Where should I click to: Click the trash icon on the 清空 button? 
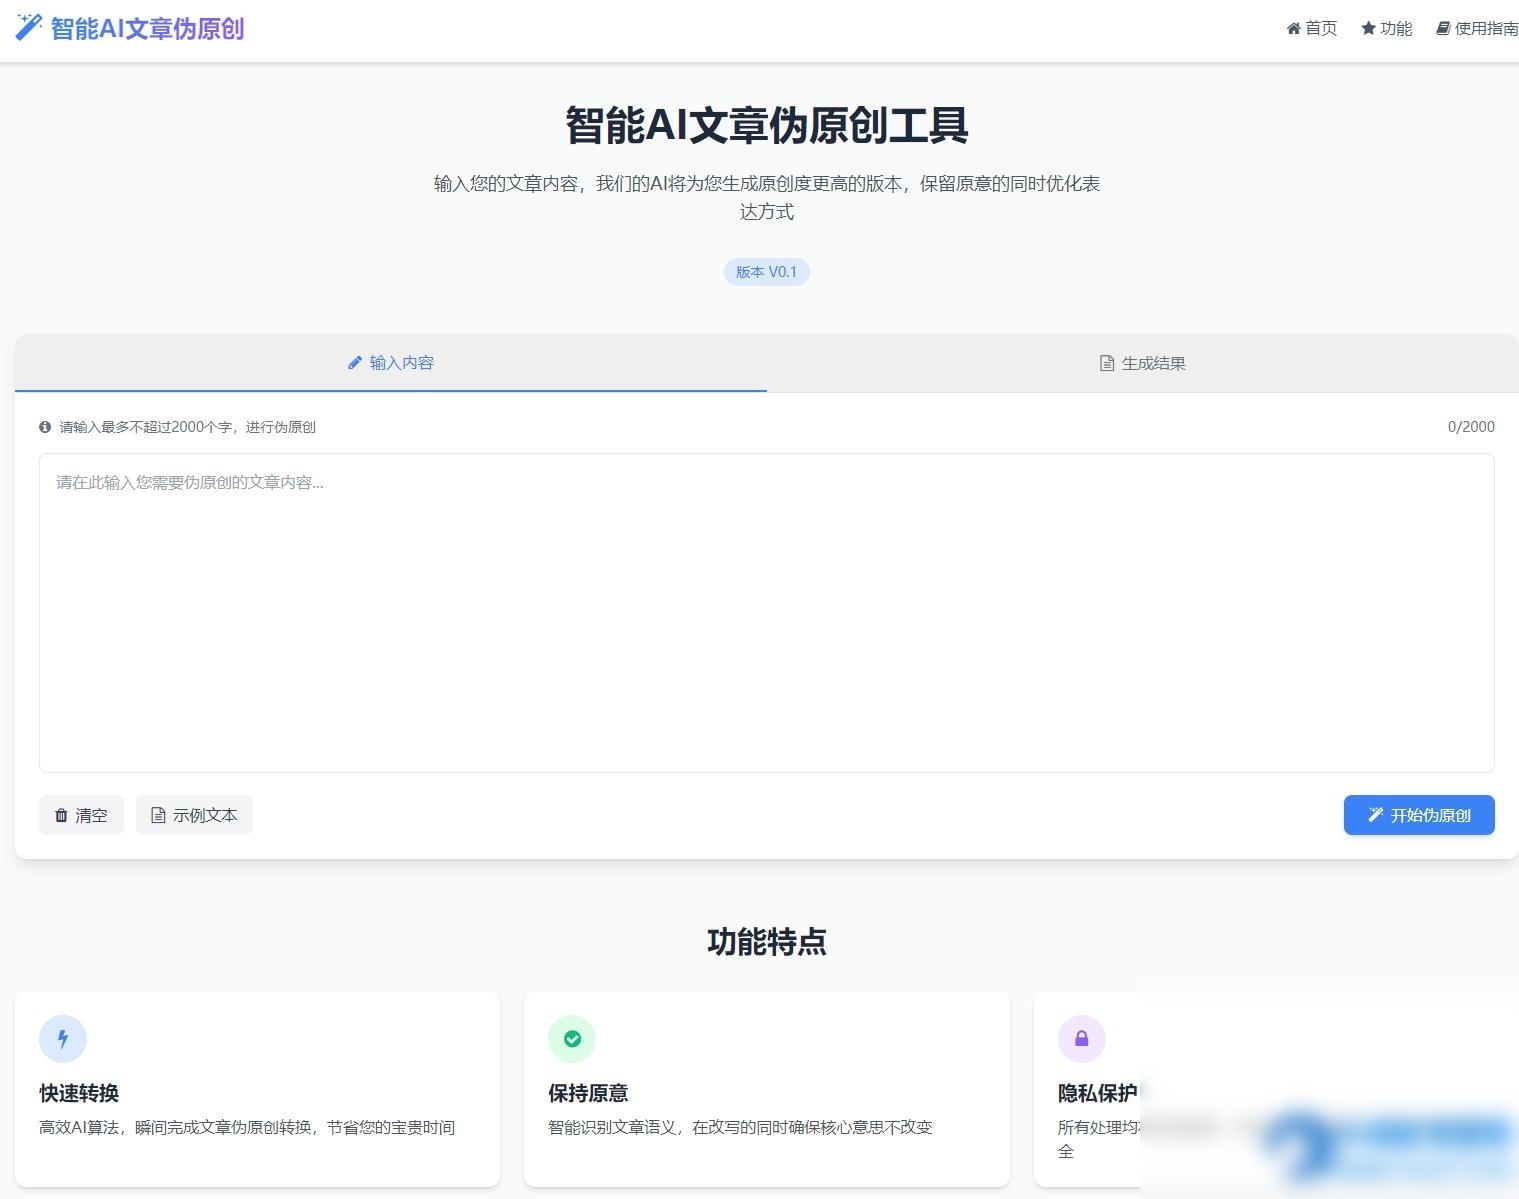point(61,815)
